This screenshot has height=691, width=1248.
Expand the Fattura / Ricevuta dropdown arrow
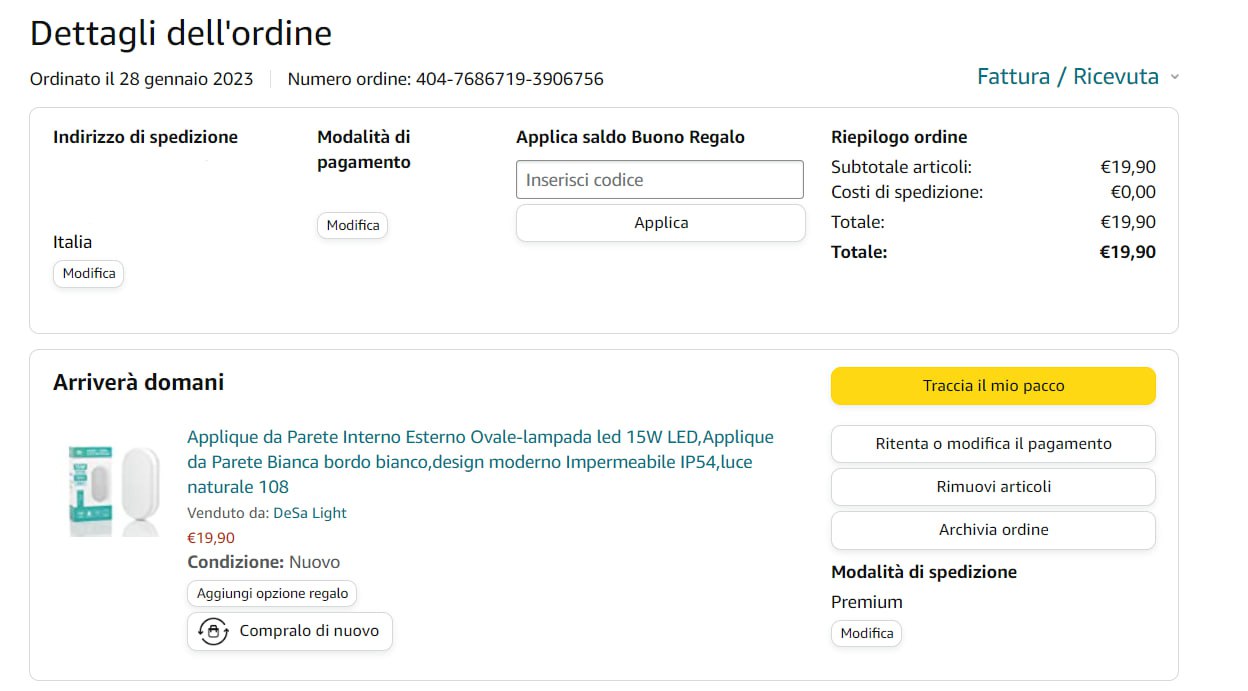pos(1175,78)
